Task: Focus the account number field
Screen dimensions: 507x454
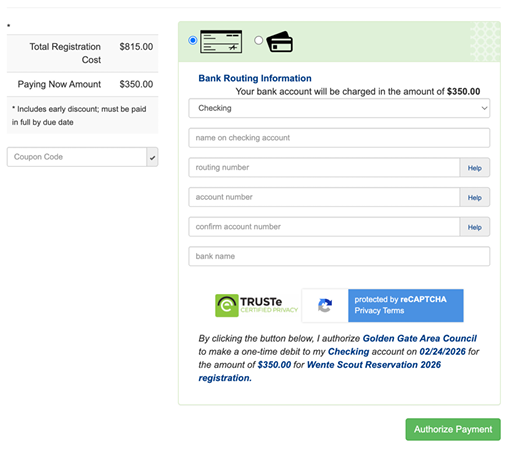Action: tap(324, 197)
